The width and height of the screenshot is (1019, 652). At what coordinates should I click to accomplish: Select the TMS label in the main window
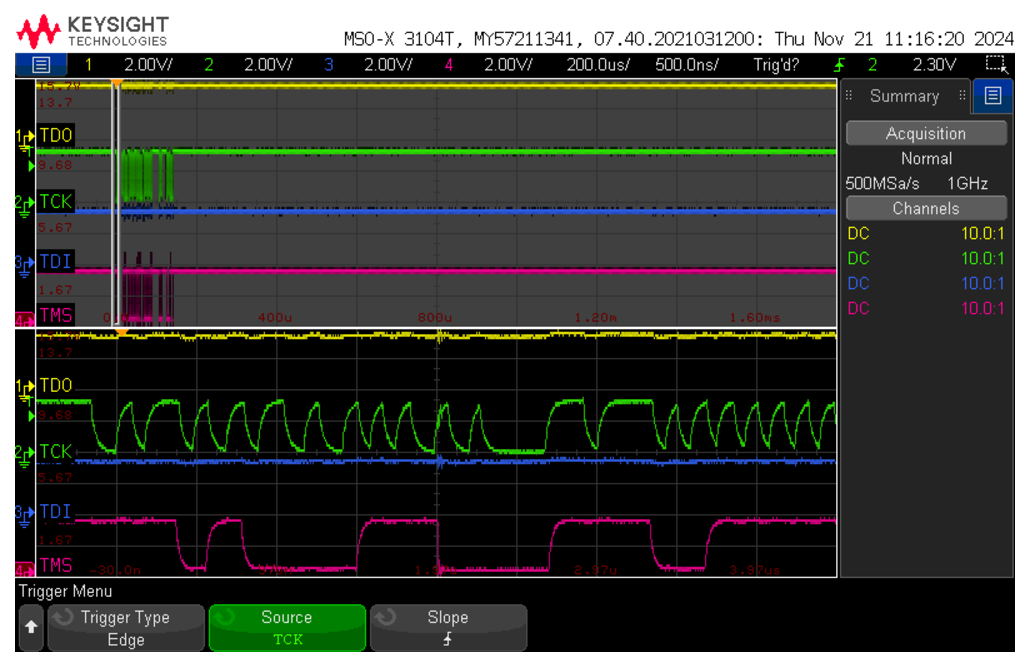56,315
